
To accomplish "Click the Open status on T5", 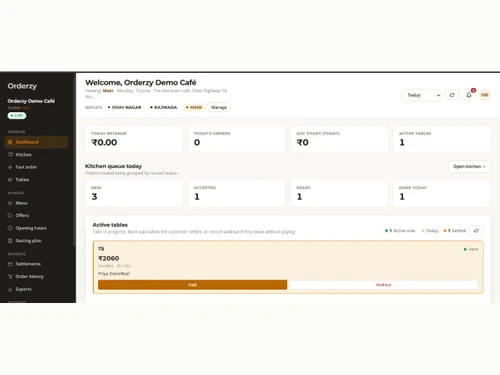I will (471, 249).
